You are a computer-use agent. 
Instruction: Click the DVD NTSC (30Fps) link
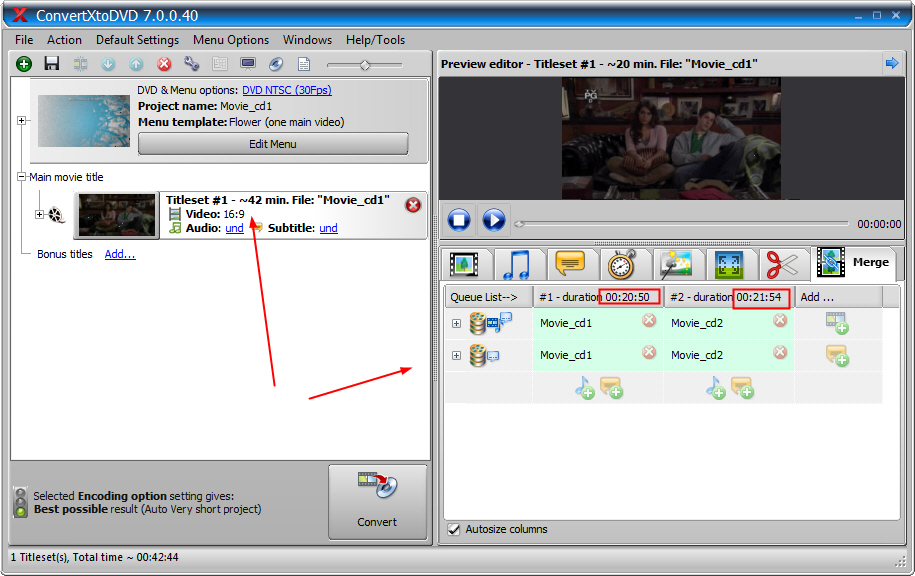click(287, 90)
